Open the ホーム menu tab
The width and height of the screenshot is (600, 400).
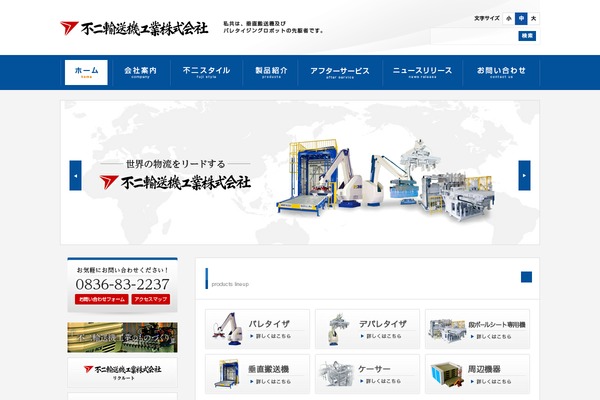click(86, 72)
